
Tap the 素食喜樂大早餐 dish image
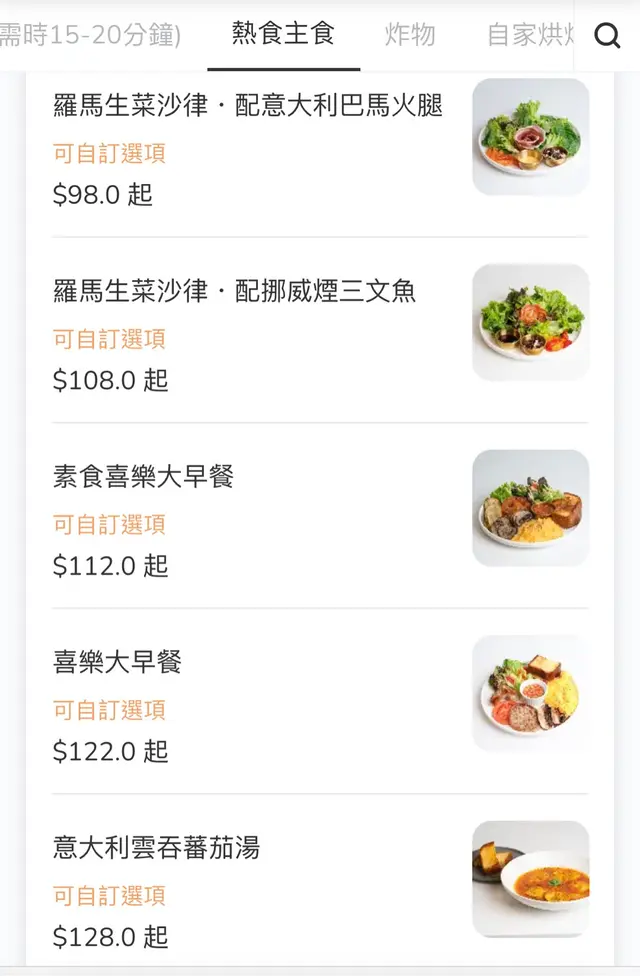pos(530,508)
